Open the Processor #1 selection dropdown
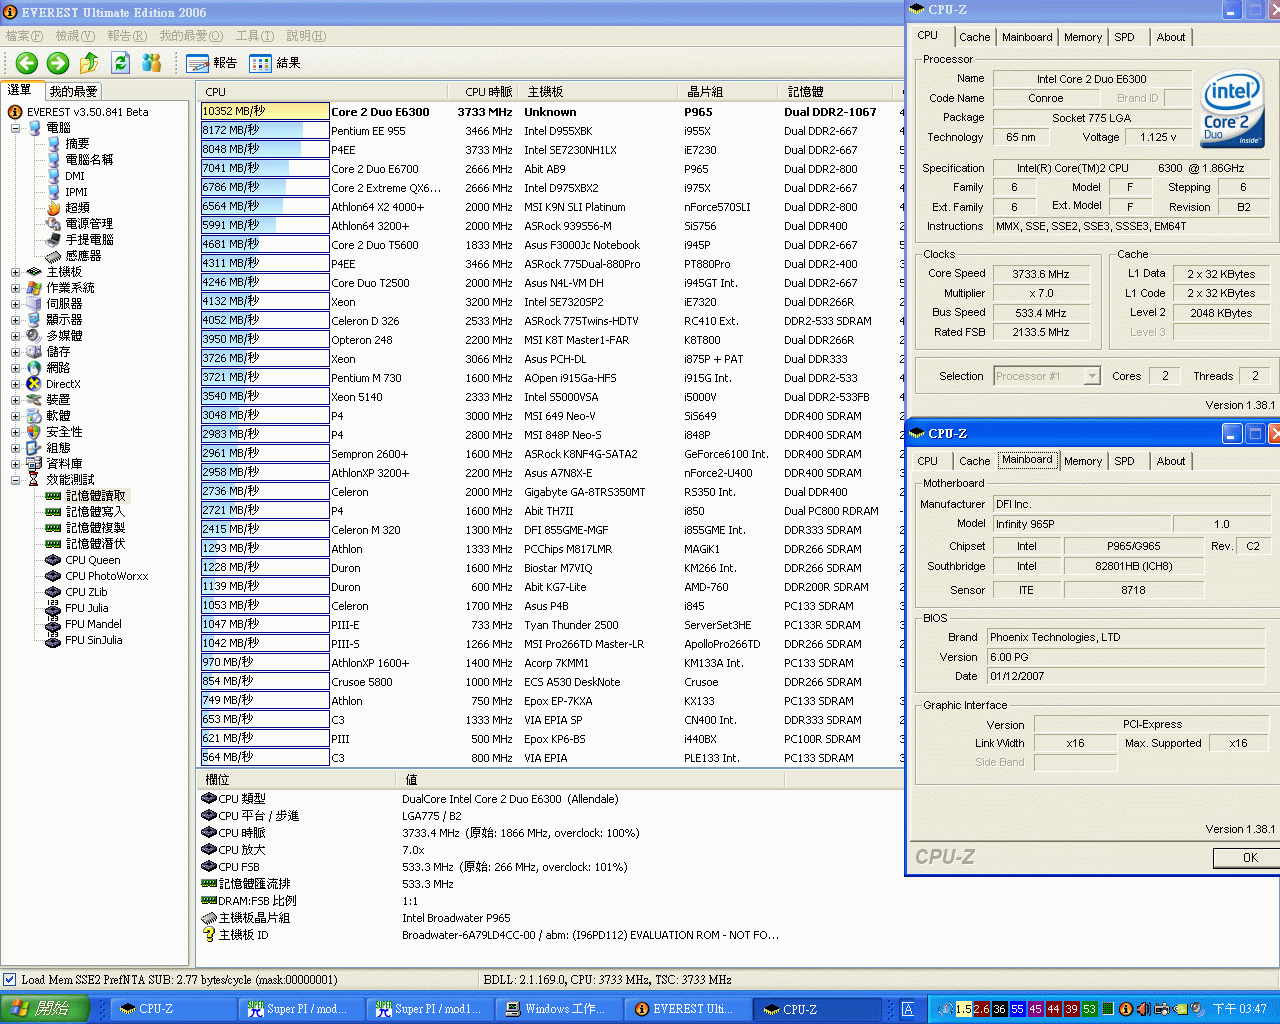The width and height of the screenshot is (1280, 1024). 1091,376
